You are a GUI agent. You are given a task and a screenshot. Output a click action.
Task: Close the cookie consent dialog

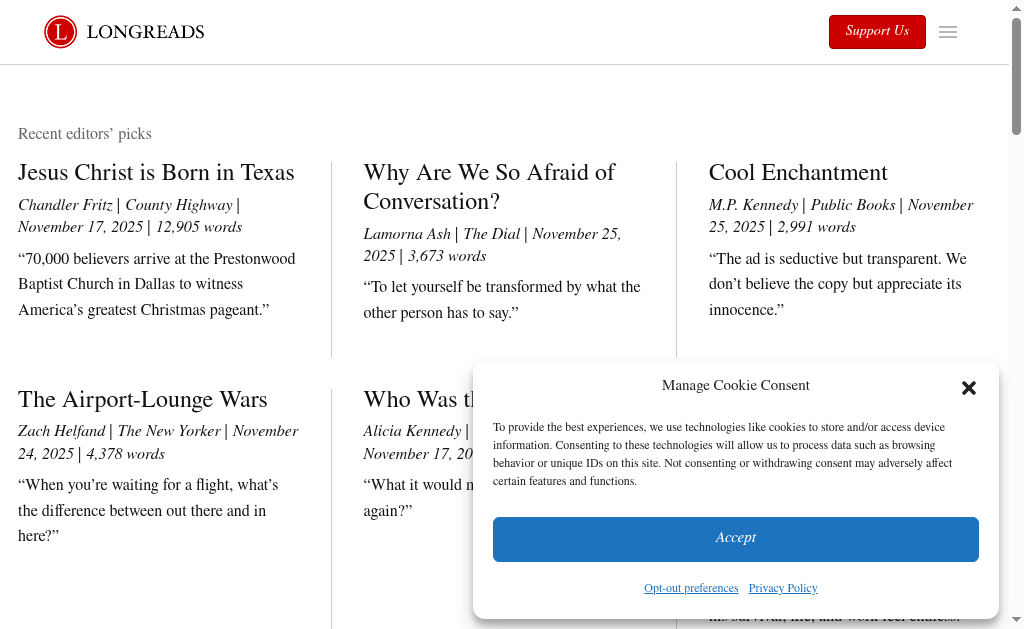tap(968, 388)
